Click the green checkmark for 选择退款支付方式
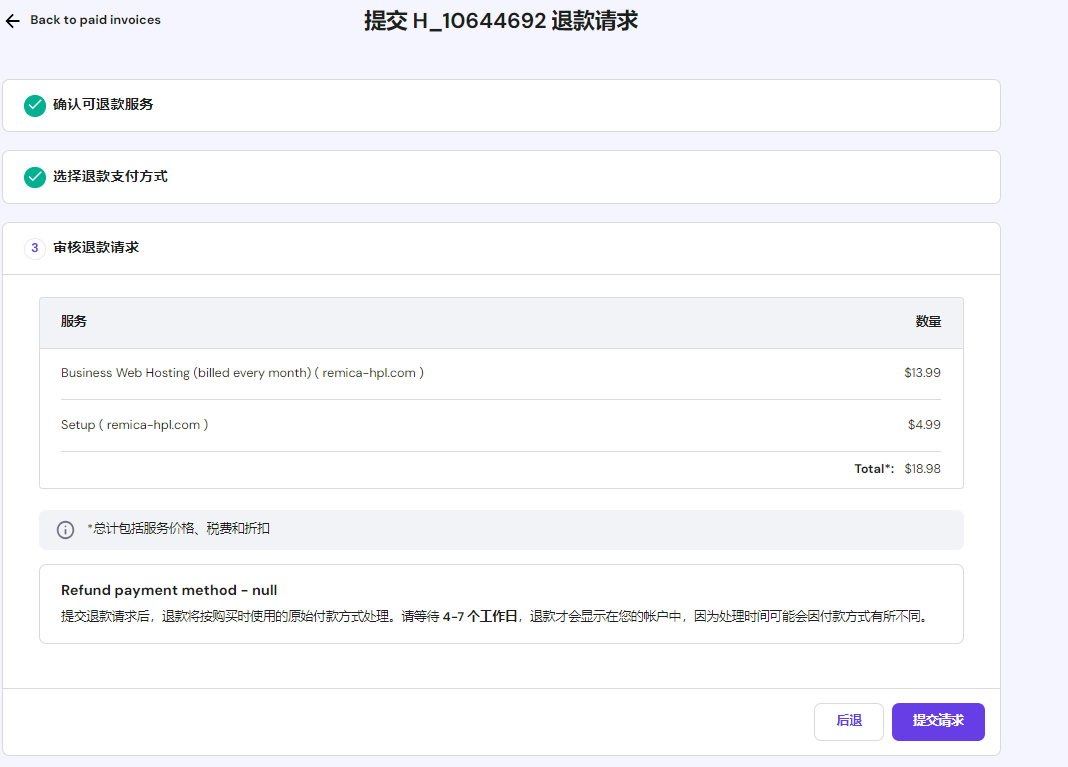Viewport: 1068px width, 767px height. tap(35, 177)
